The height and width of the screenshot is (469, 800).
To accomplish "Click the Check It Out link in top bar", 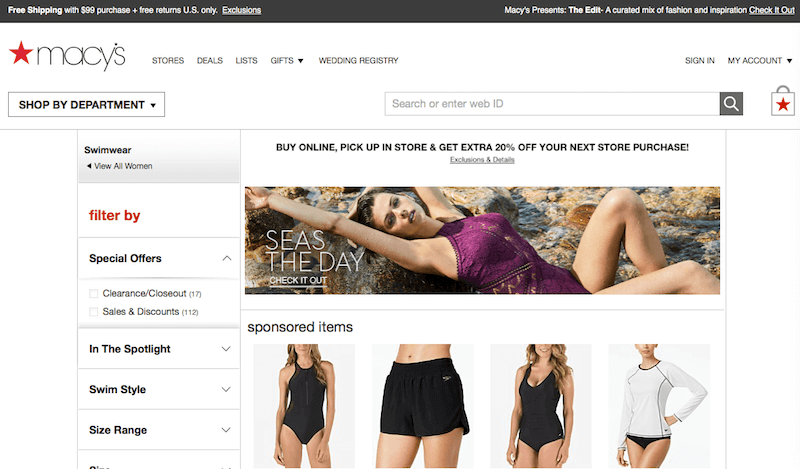I will click(771, 10).
